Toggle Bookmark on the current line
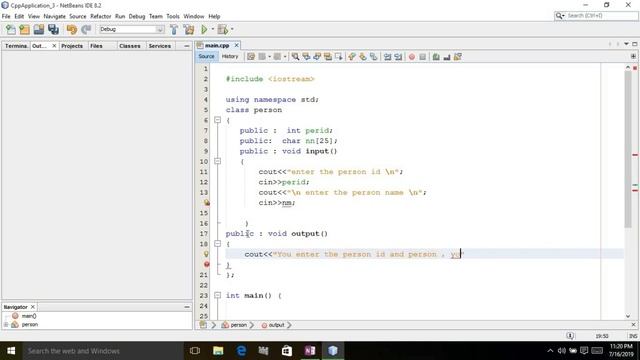This screenshot has height=360, width=640. point(373,57)
